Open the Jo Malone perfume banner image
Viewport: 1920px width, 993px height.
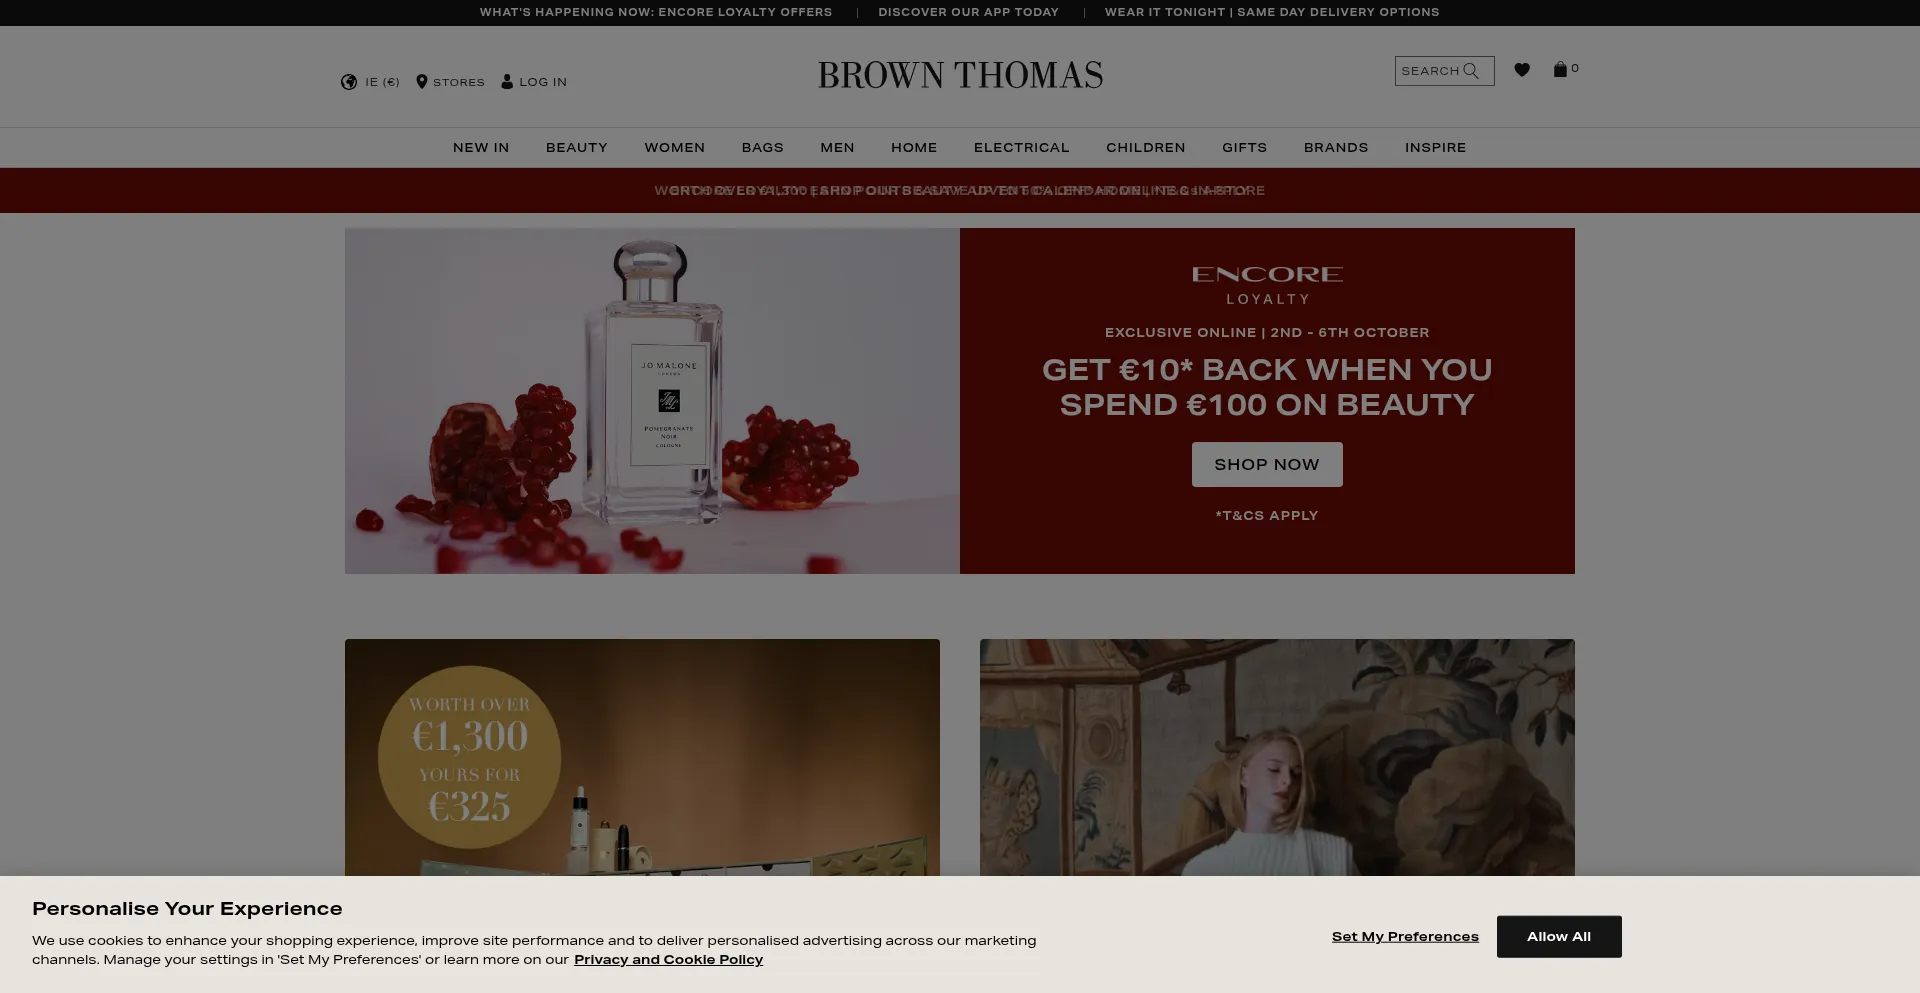[x=652, y=401]
